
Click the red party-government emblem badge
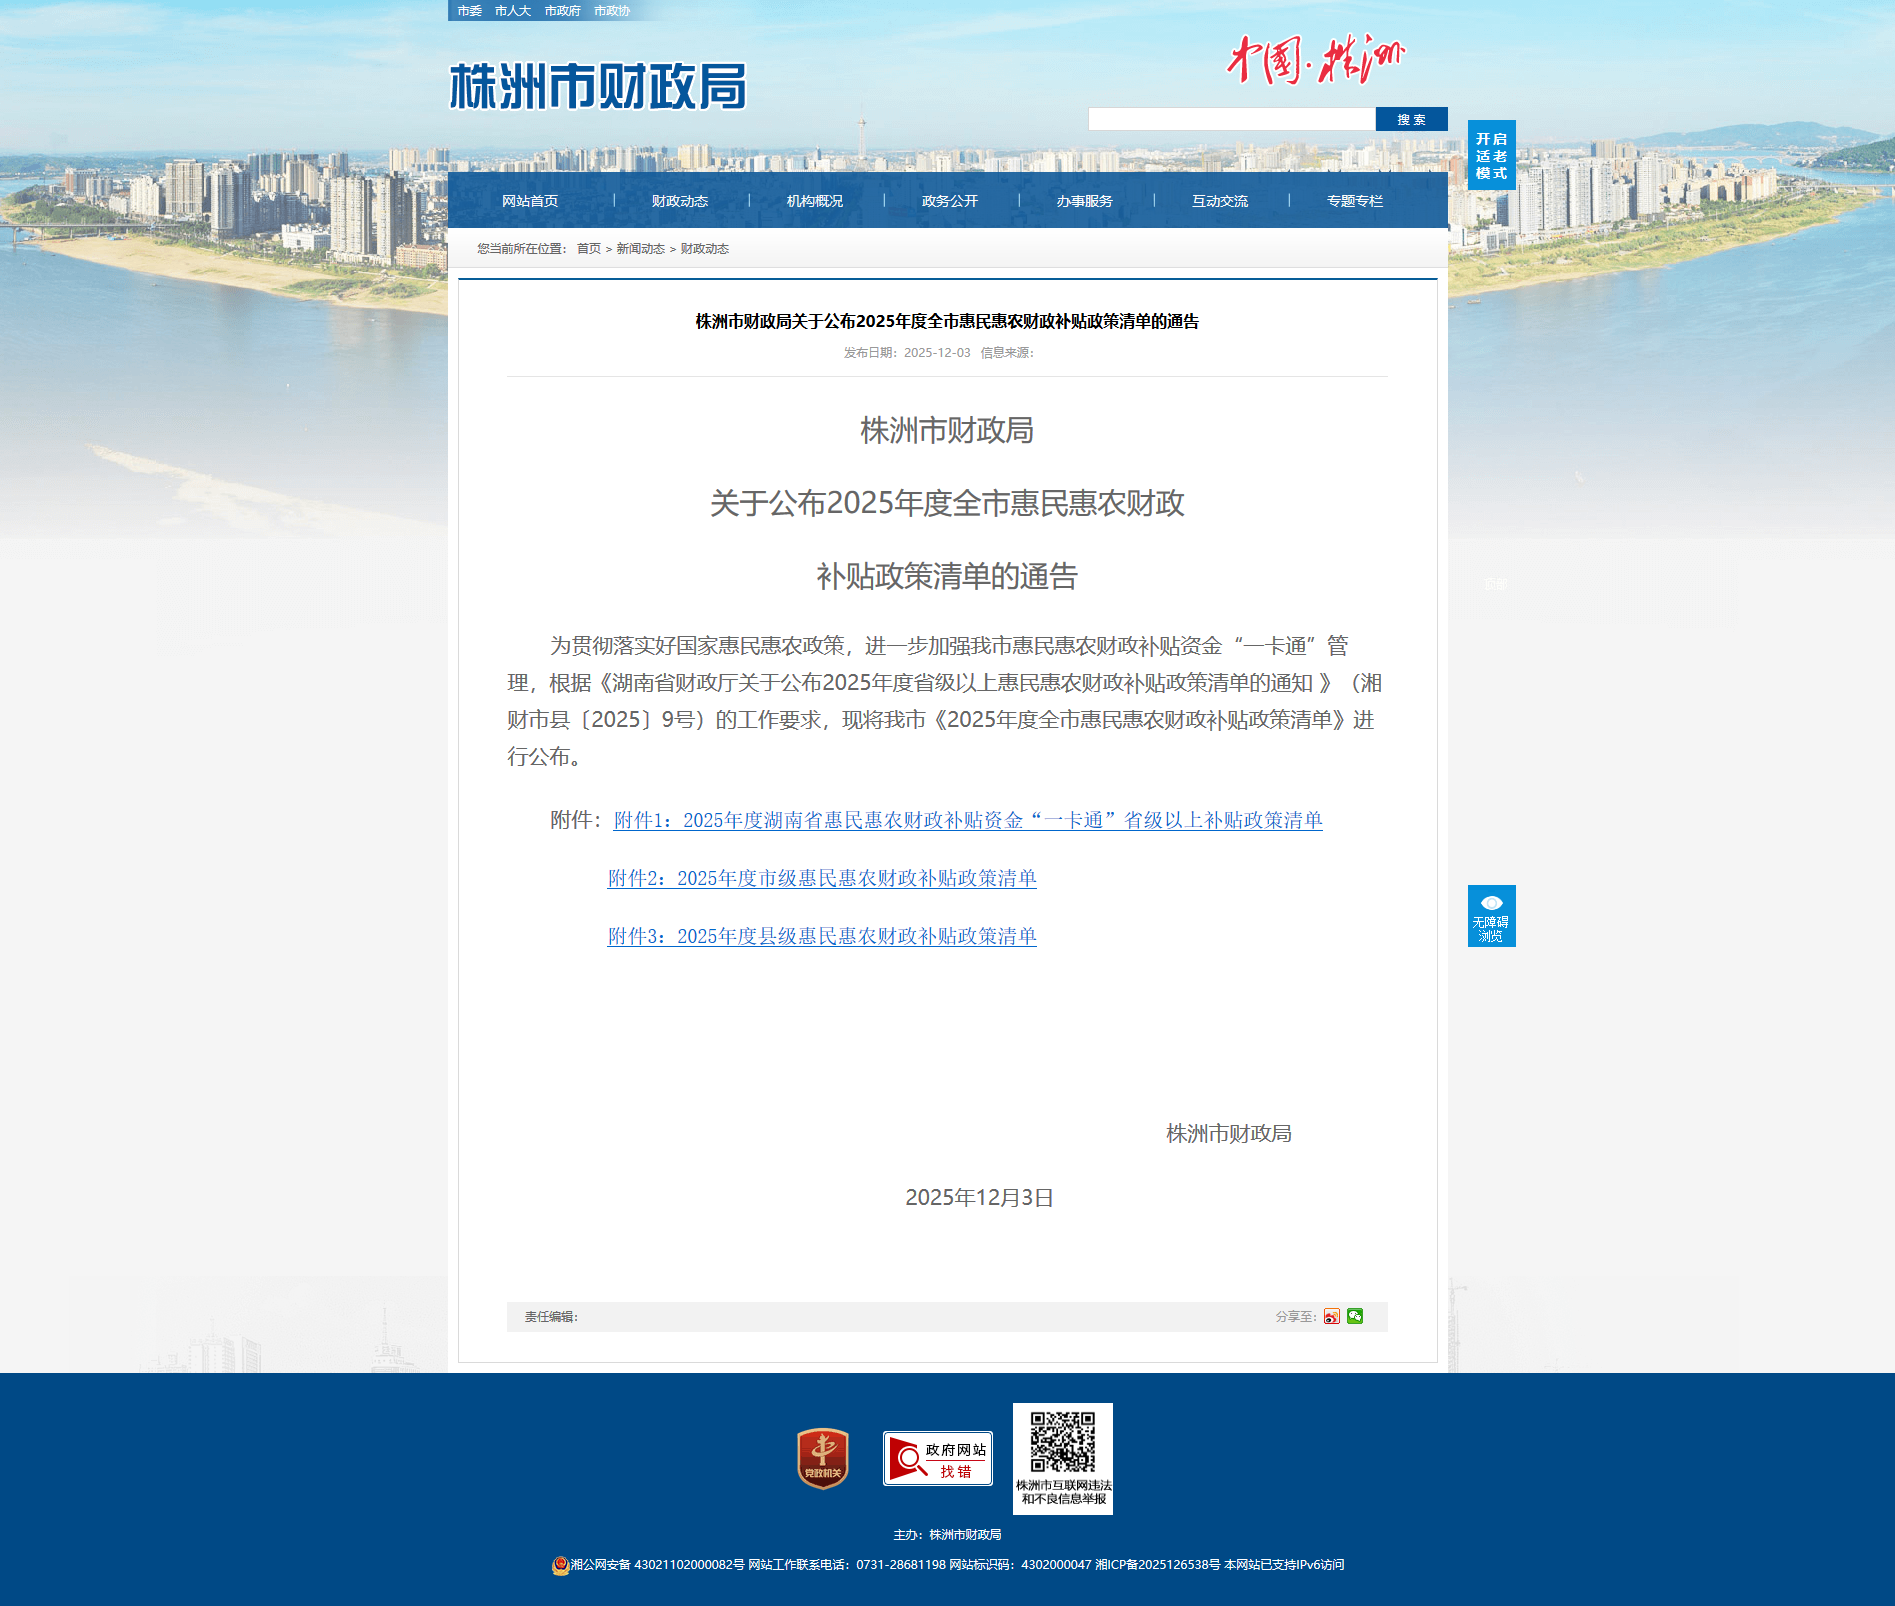pos(822,1458)
